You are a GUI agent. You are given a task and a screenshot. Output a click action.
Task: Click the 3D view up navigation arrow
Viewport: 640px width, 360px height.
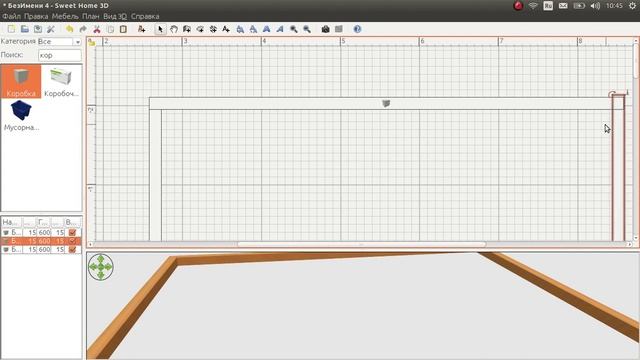click(101, 258)
